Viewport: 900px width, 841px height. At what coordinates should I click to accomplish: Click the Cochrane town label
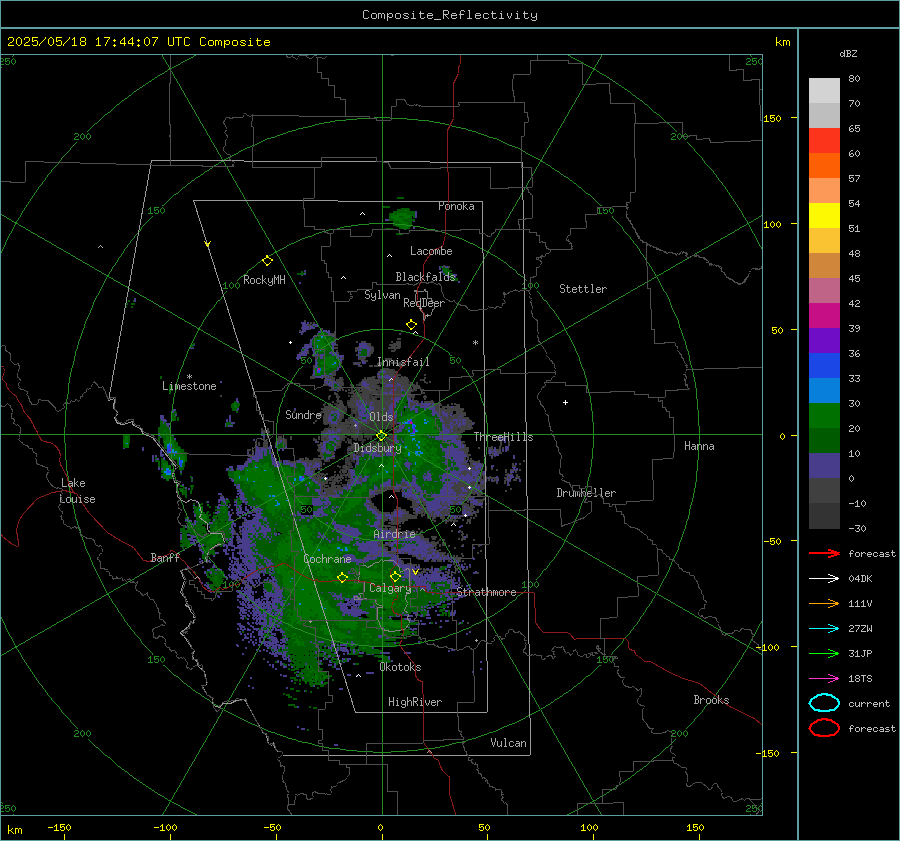coord(327,559)
